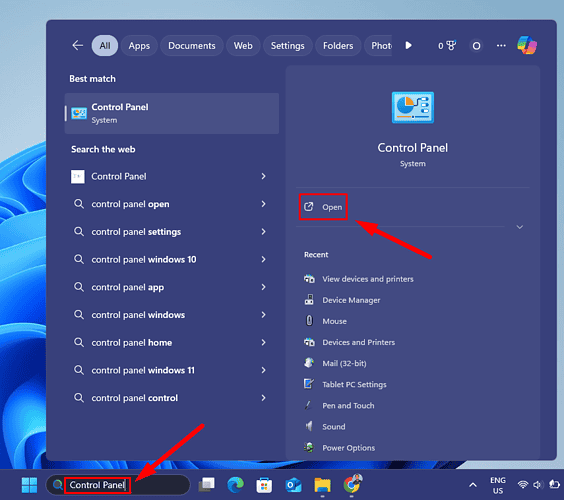The image size is (564, 500).
Task: Show hidden system tray icons
Action: click(473, 485)
